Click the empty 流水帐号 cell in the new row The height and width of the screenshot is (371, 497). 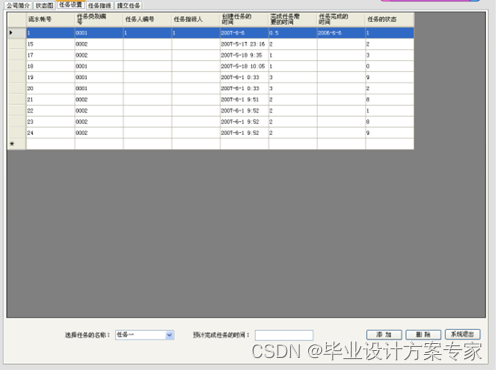(x=50, y=144)
